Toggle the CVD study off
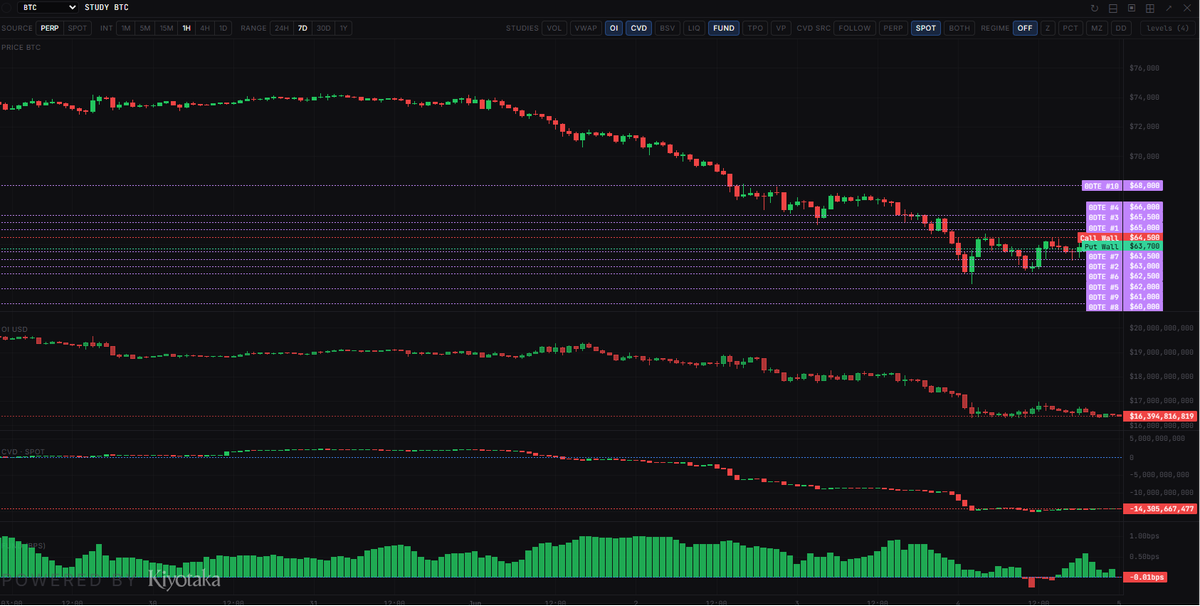This screenshot has height=606, width=1200. [639, 28]
